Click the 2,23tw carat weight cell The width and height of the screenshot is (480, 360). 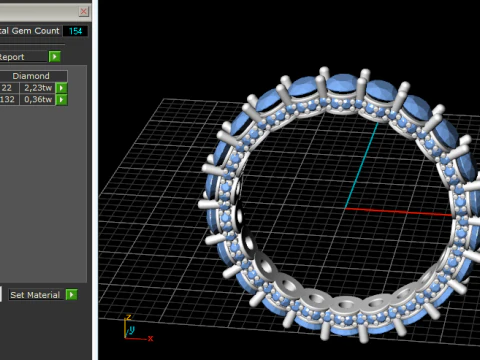coord(38,88)
